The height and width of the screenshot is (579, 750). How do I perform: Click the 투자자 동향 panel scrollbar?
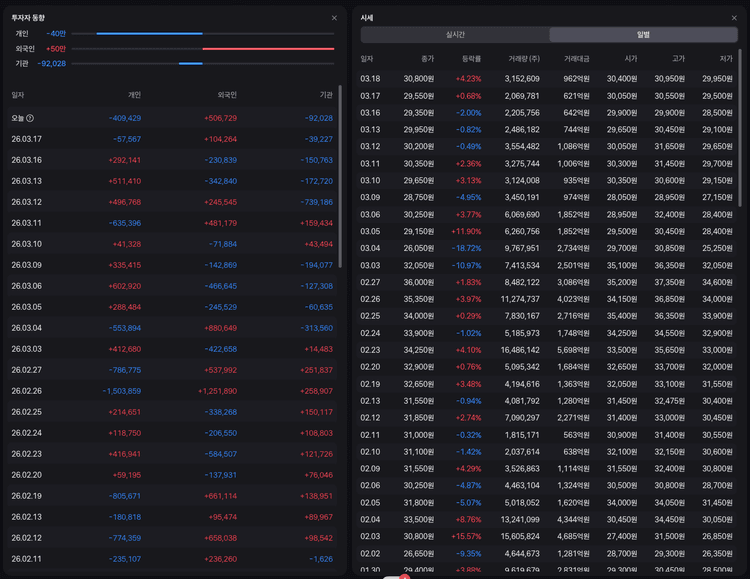point(340,176)
